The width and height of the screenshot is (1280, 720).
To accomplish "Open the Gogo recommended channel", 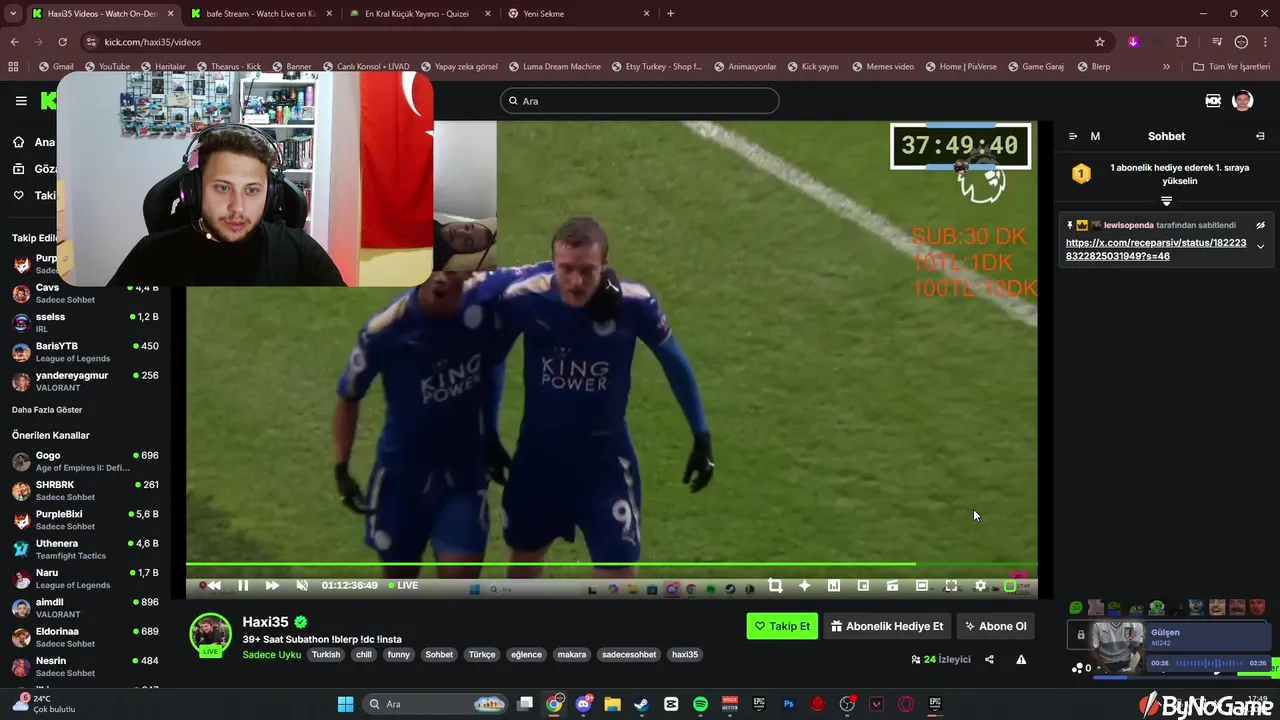I will pos(85,461).
